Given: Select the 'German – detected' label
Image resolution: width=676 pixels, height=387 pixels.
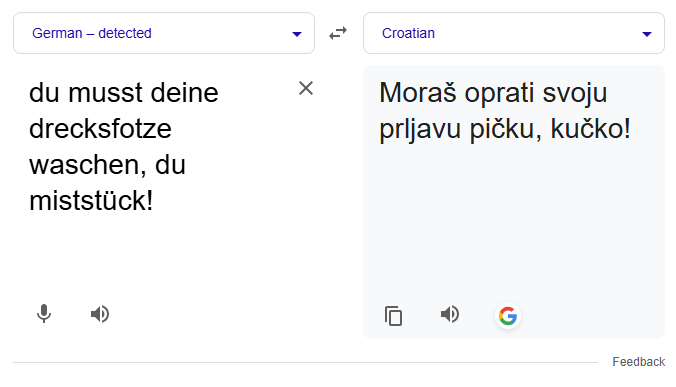Looking at the screenshot, I should tap(92, 33).
